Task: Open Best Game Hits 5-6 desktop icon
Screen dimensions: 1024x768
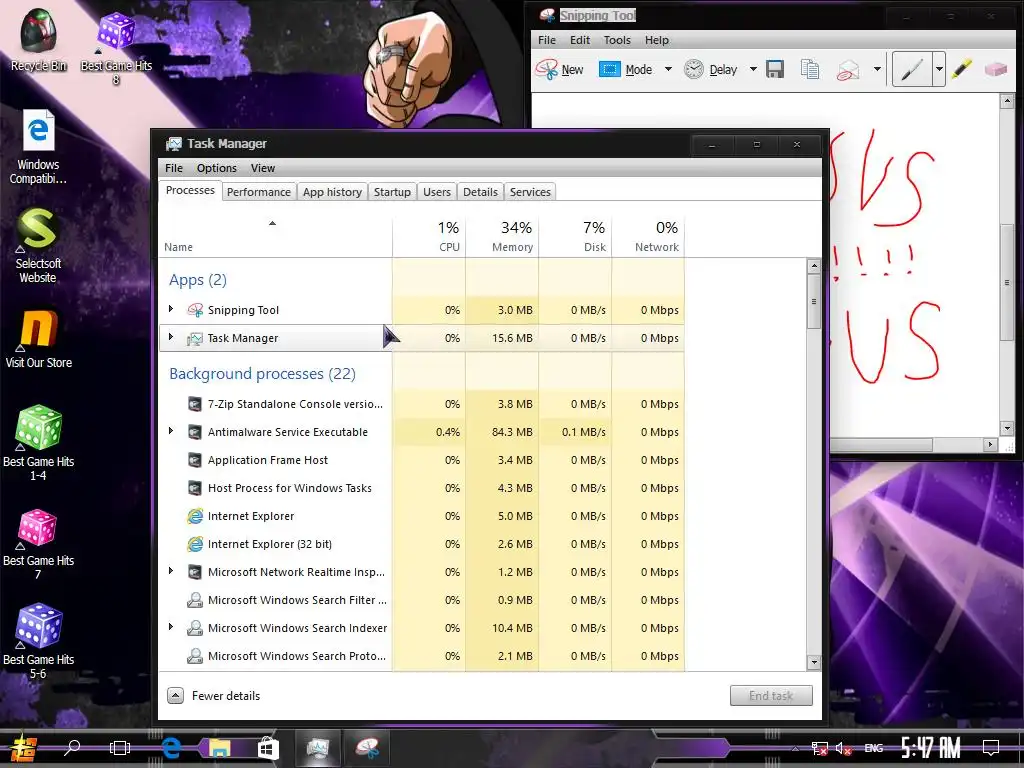Action: (39, 641)
